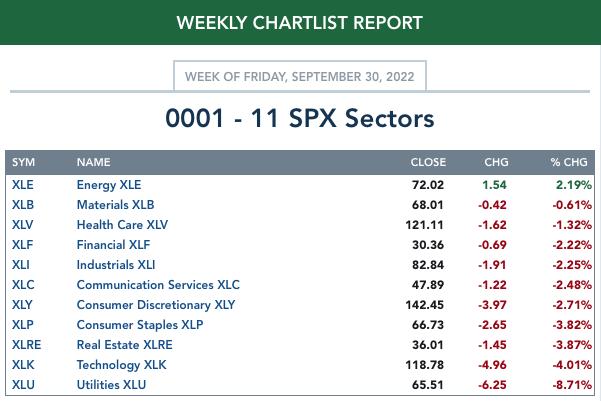Open Materials XLB chart link
The height and width of the screenshot is (401, 601).
pos(115,205)
